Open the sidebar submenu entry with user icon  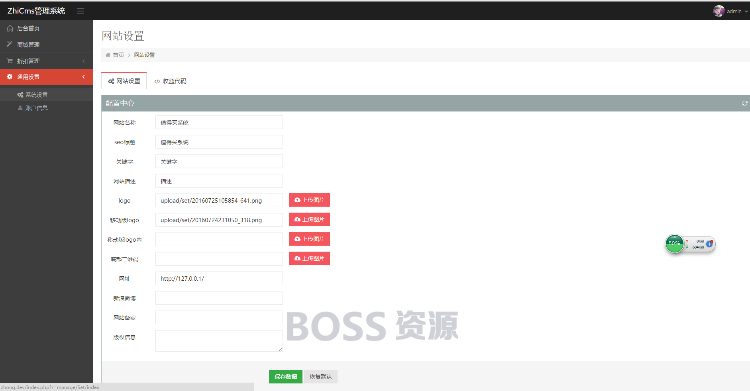46,108
